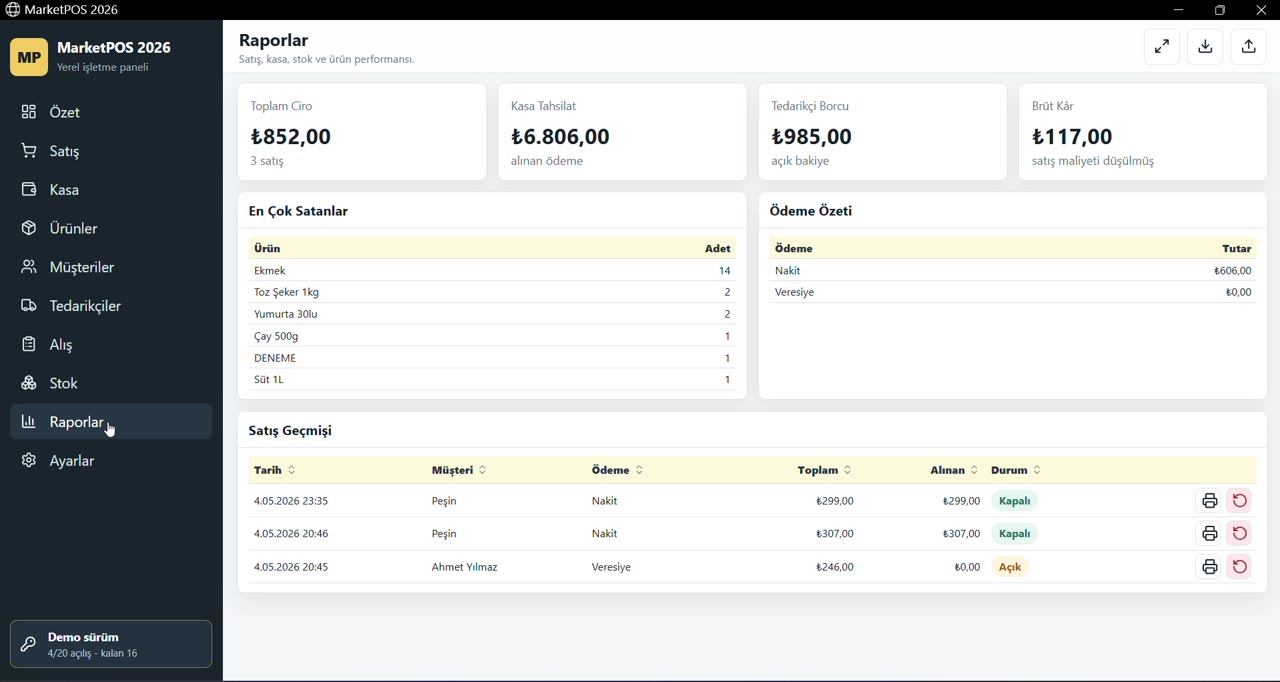The width and height of the screenshot is (1280, 682).
Task: Sort sales history by Durum
Action: tap(1017, 470)
